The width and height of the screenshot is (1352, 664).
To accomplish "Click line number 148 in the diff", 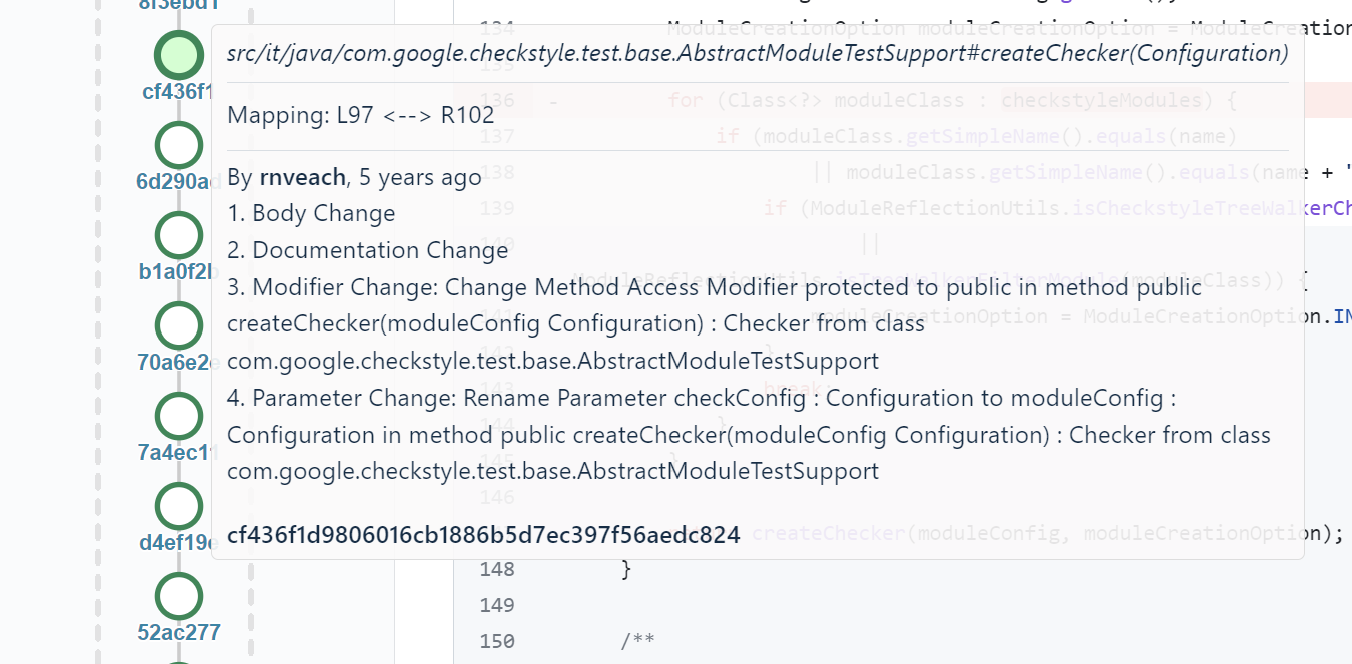I will [x=497, y=569].
